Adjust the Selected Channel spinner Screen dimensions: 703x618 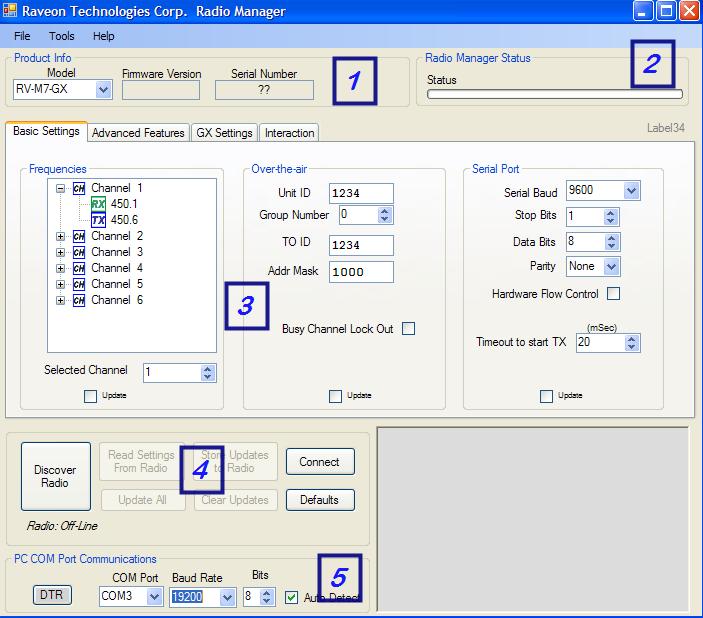(208, 373)
